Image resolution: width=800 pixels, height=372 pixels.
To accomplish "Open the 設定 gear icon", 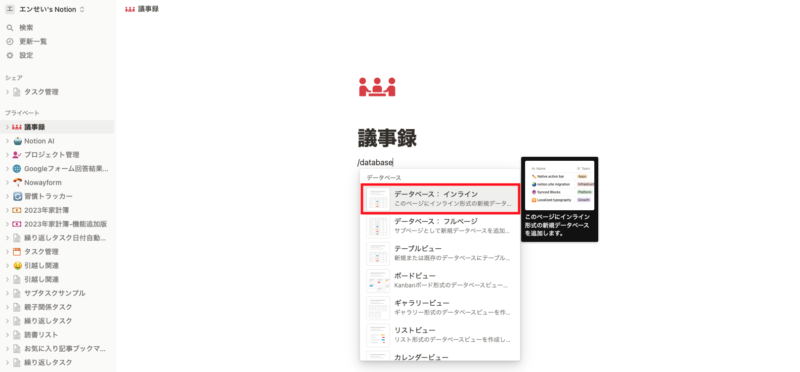I will click(10, 55).
